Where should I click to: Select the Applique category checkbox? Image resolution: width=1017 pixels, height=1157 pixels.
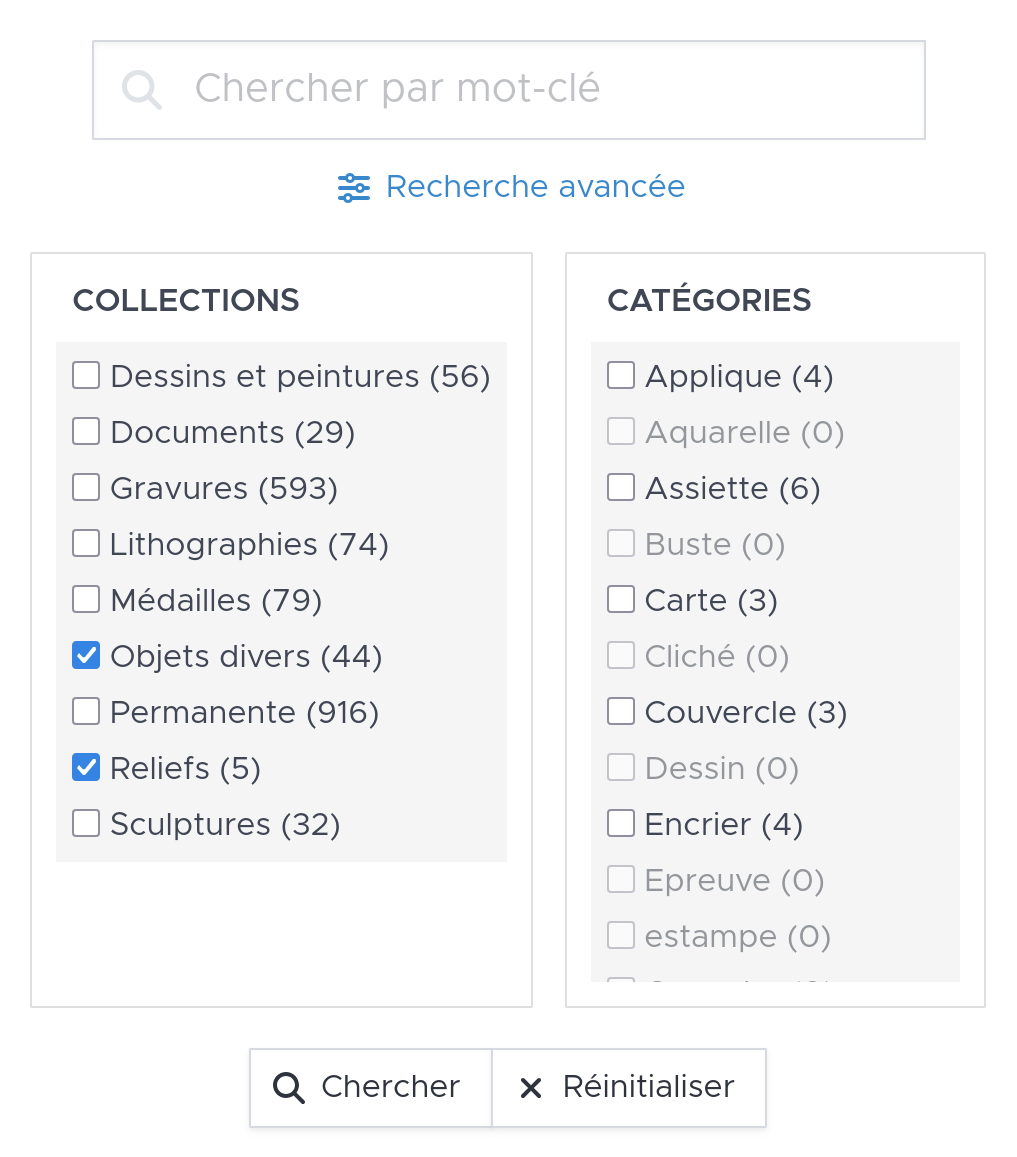point(621,376)
